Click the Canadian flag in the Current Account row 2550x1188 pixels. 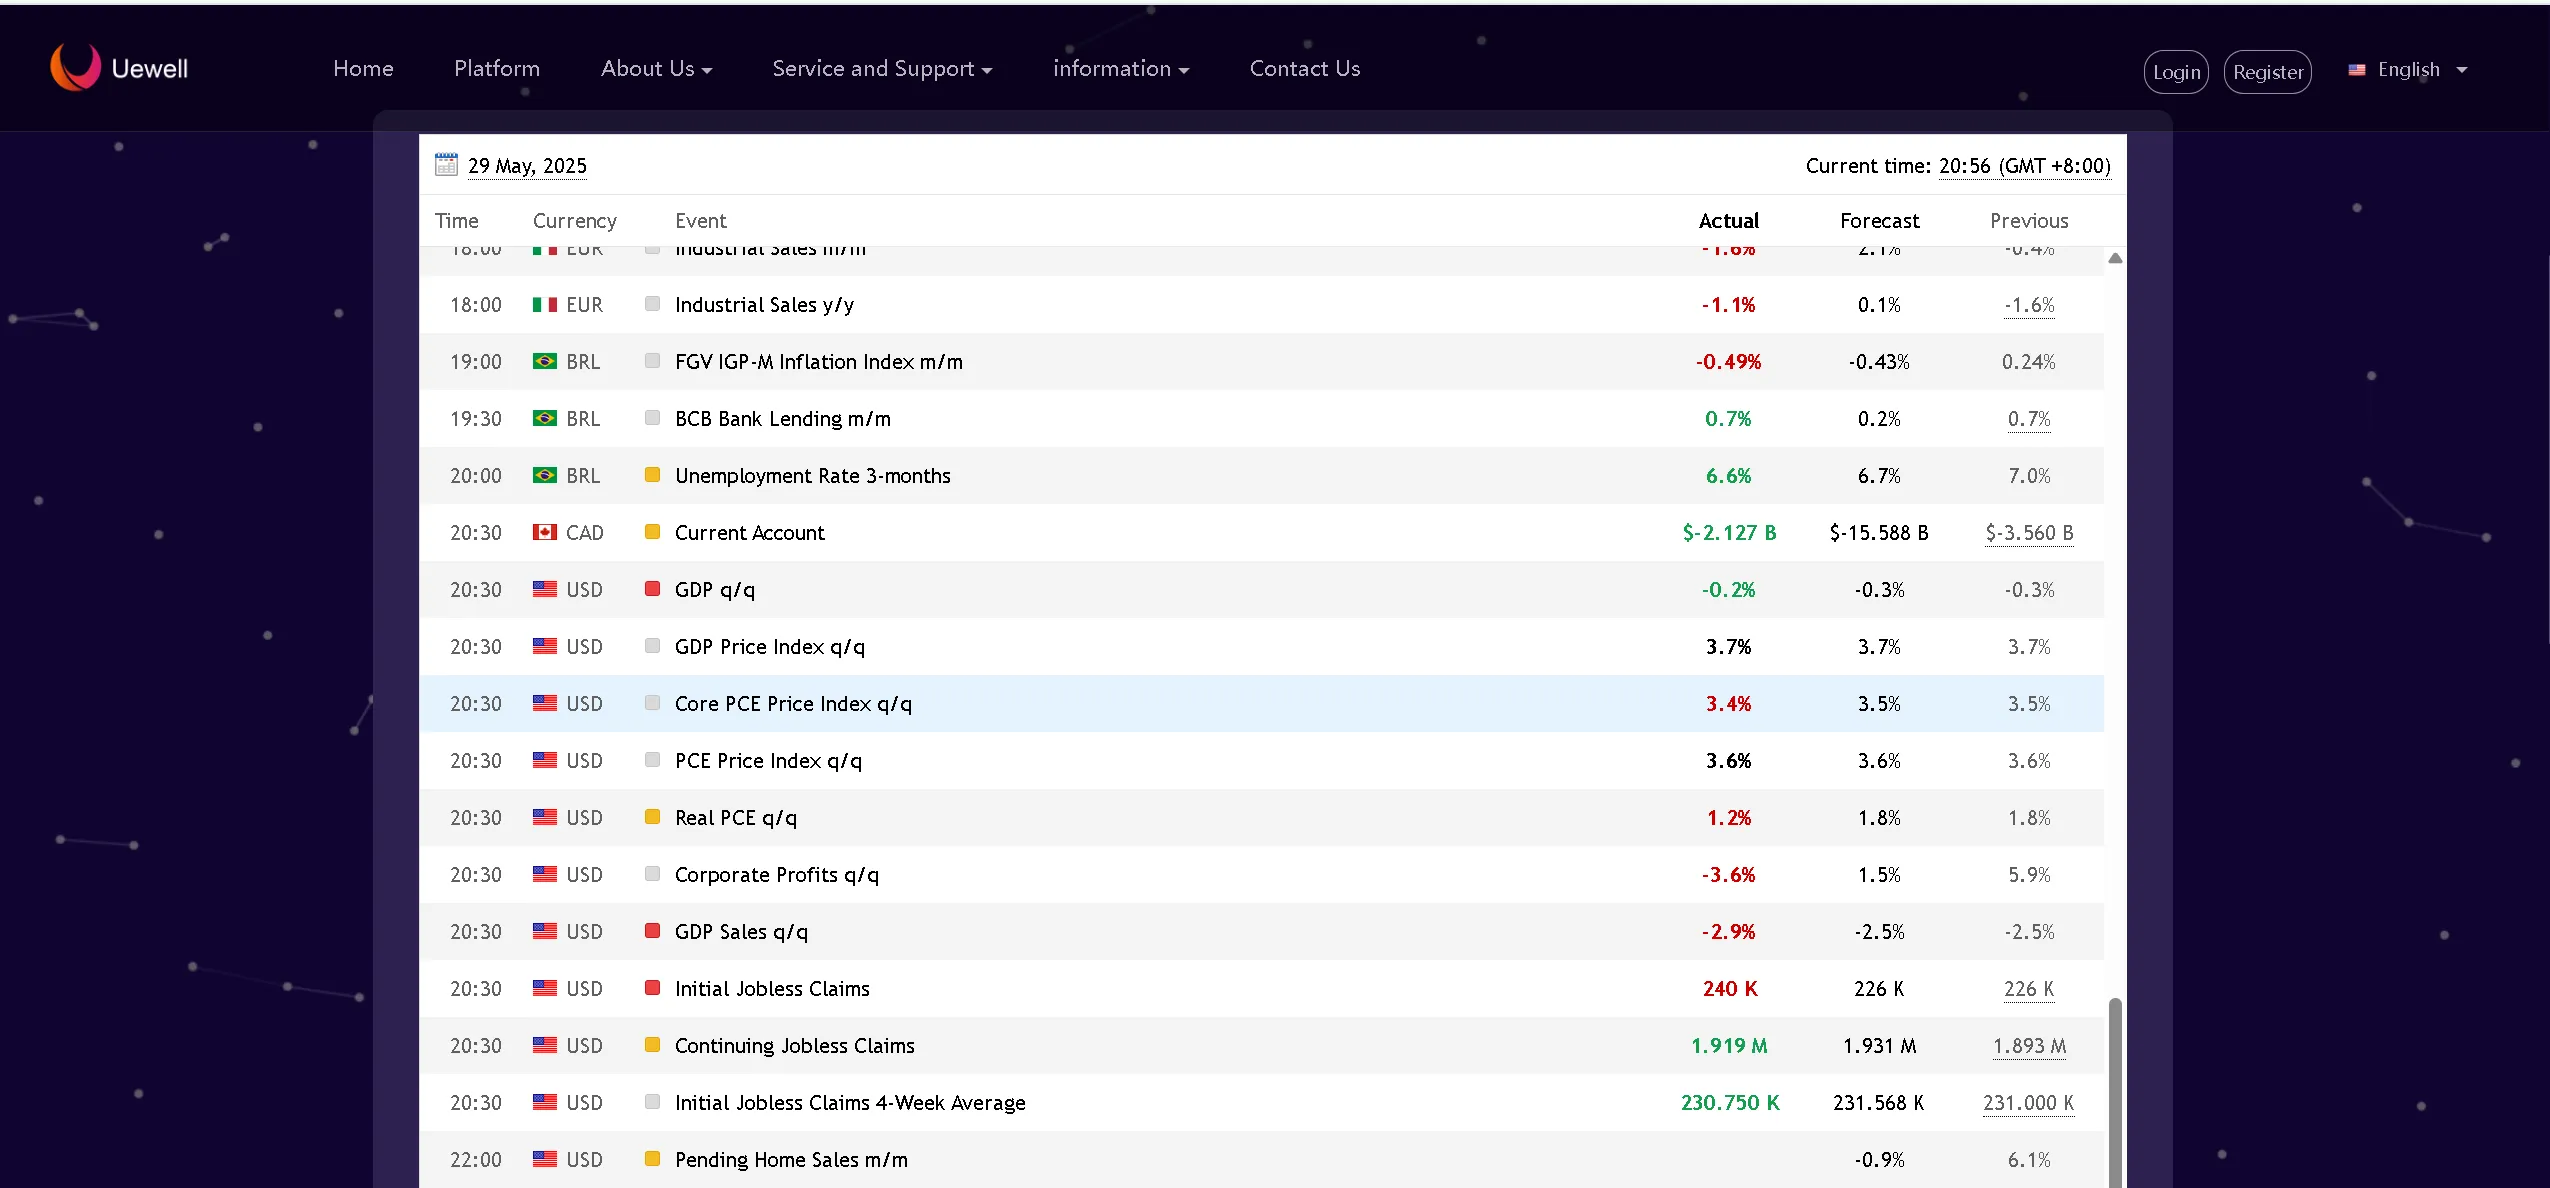544,532
